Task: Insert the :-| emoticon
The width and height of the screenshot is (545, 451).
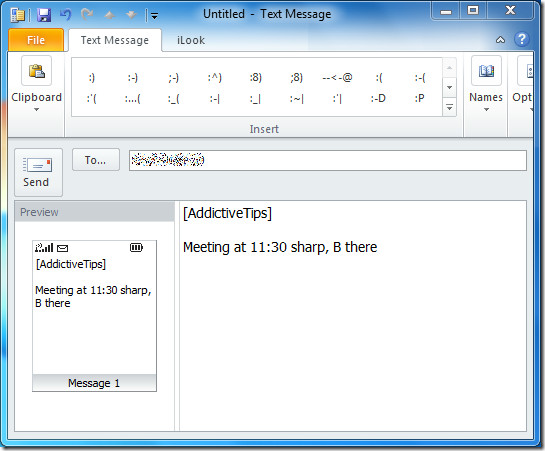Action: (214, 99)
